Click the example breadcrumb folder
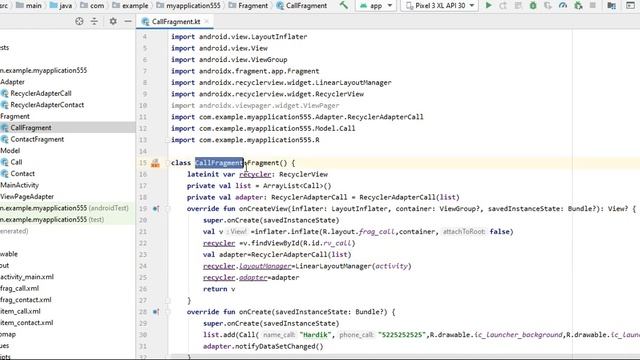Screen dimensions: 640x360 click(130, 6)
